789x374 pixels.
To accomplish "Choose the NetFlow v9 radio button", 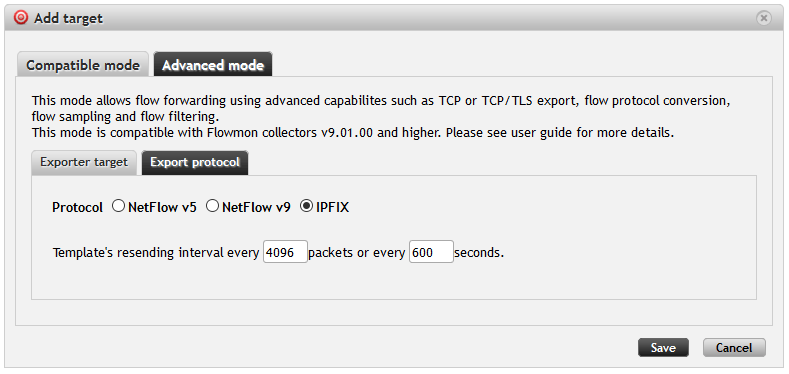I will point(213,206).
